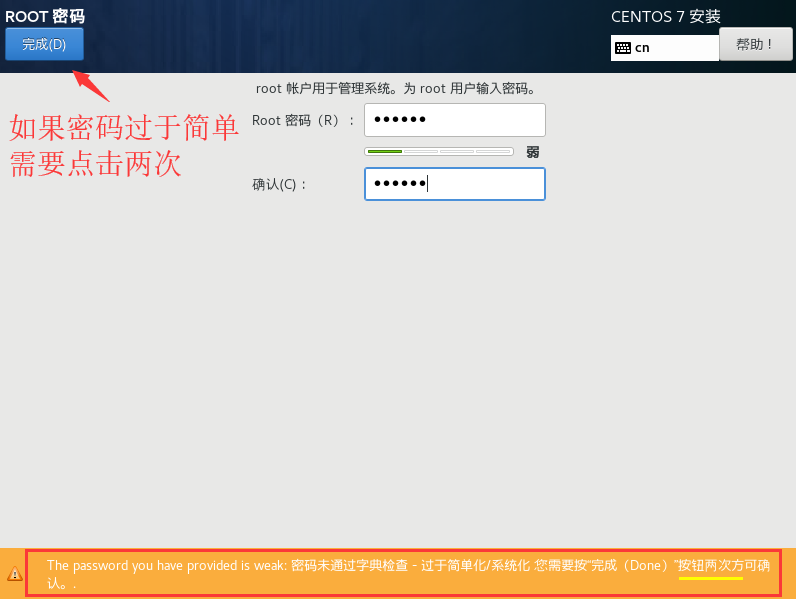Click the CENTOS 7 安装 heading
Image resolution: width=796 pixels, height=599 pixels.
(x=665, y=16)
